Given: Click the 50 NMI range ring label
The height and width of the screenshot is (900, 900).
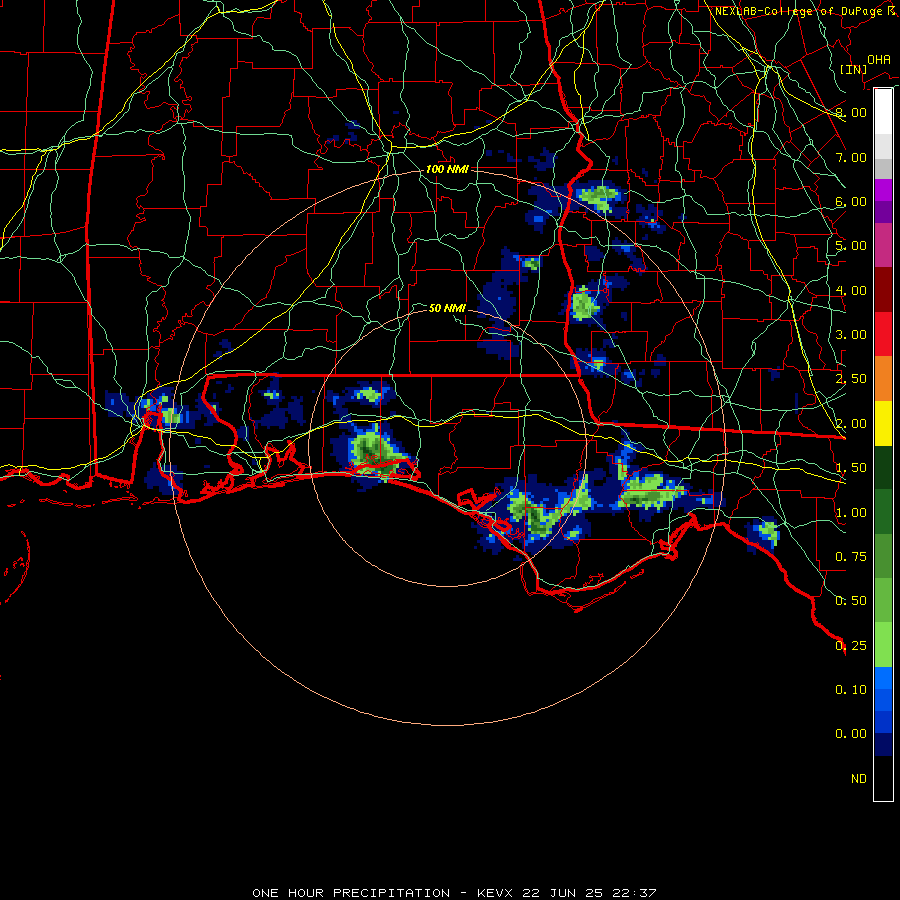Looking at the screenshot, I should pyautogui.click(x=447, y=308).
